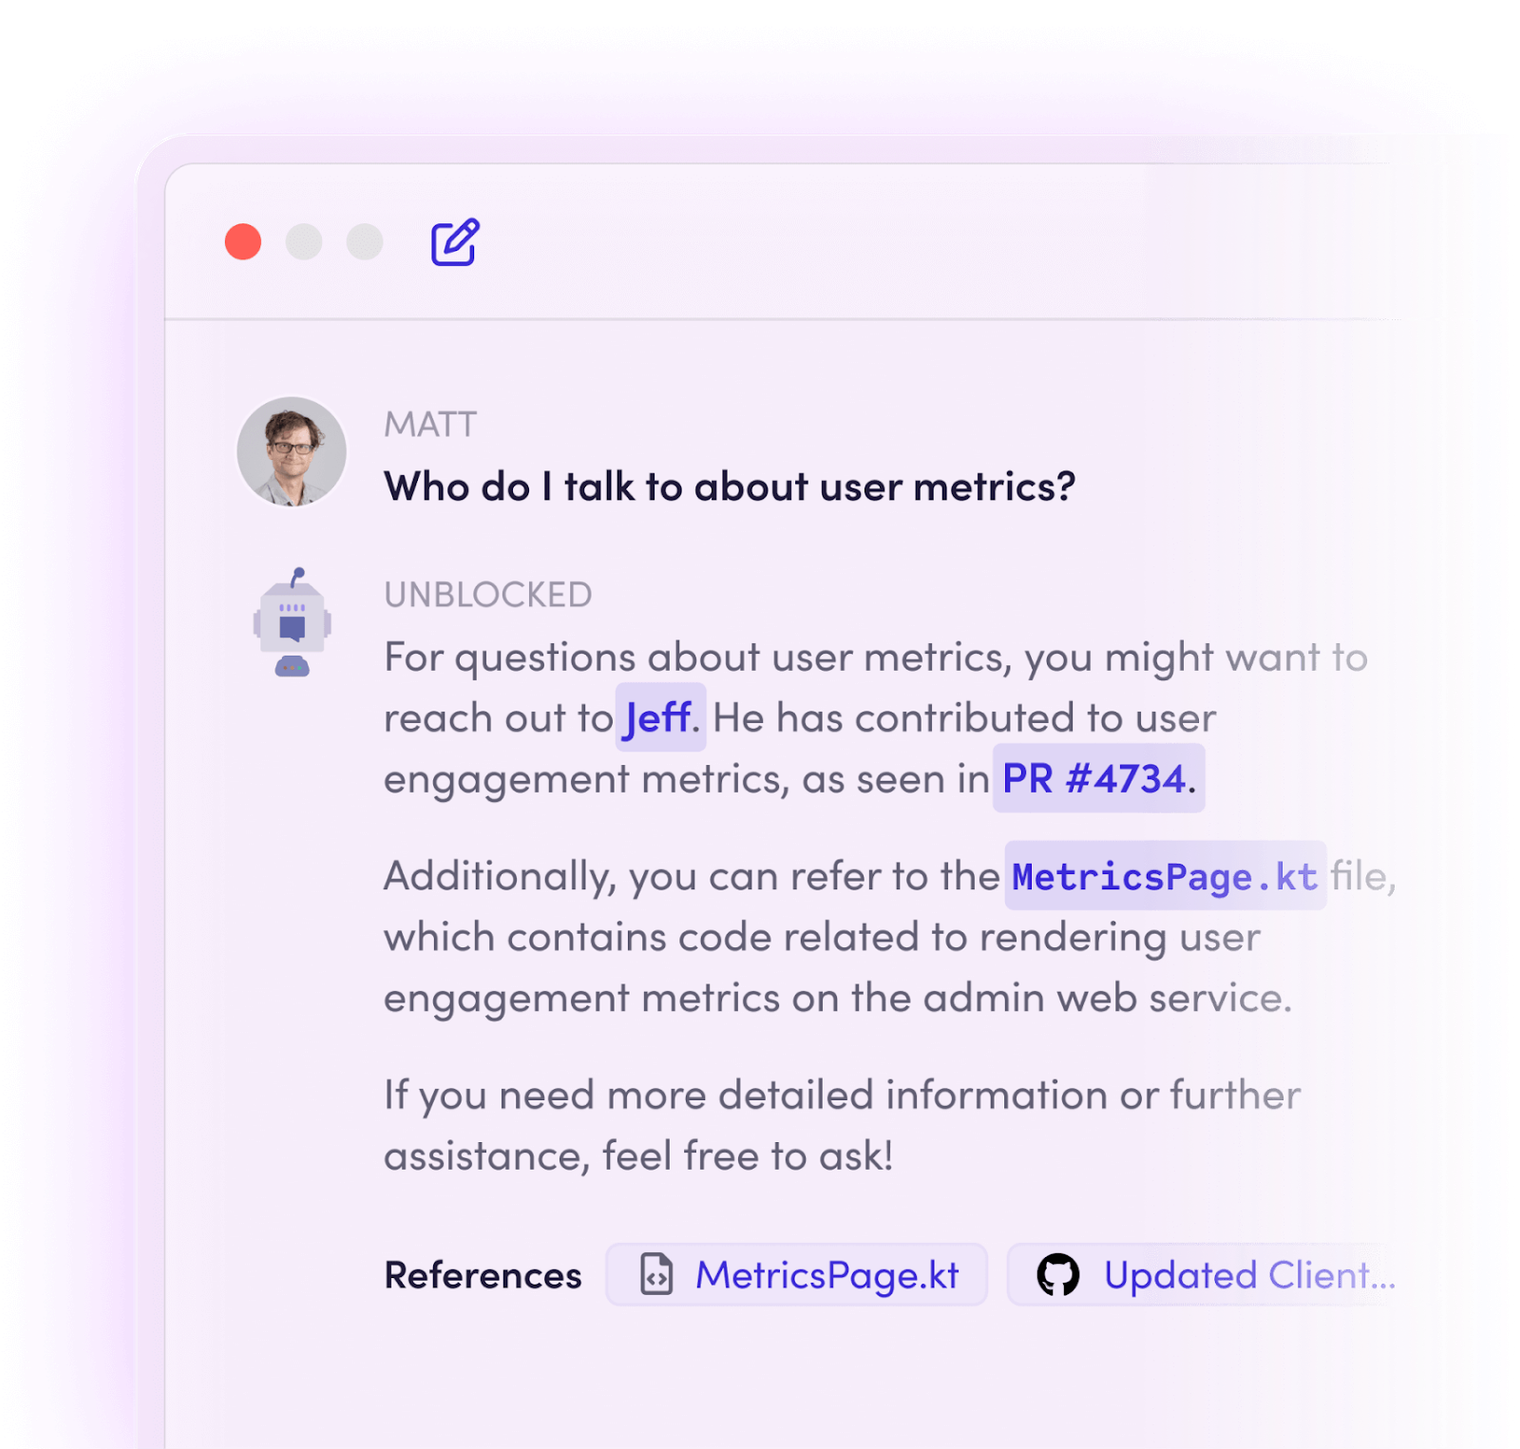Click the Unblocked robot avatar icon
1520x1449 pixels.
292,622
